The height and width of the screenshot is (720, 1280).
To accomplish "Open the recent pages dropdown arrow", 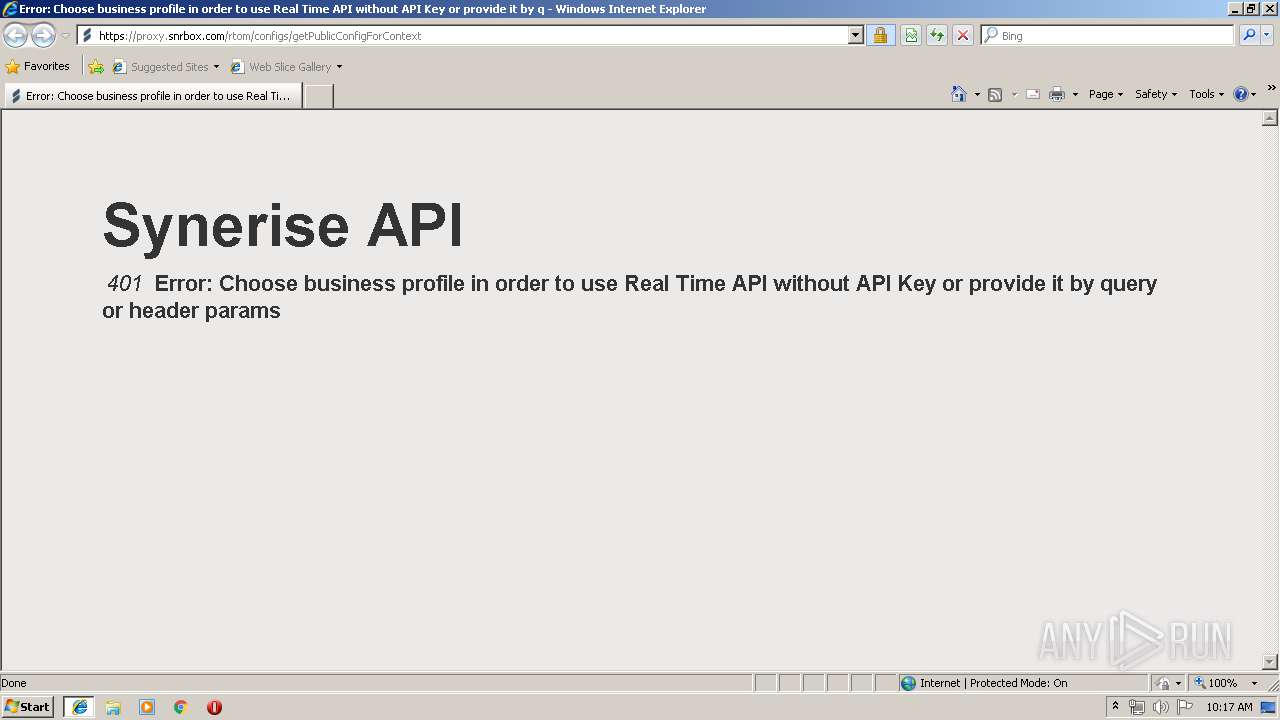I will [65, 36].
